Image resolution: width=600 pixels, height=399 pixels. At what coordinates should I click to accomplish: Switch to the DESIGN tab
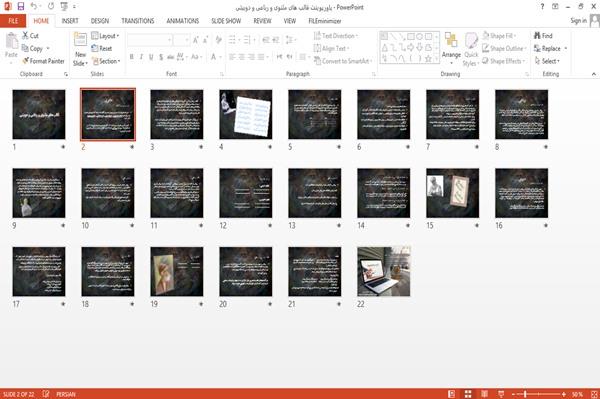pos(100,21)
